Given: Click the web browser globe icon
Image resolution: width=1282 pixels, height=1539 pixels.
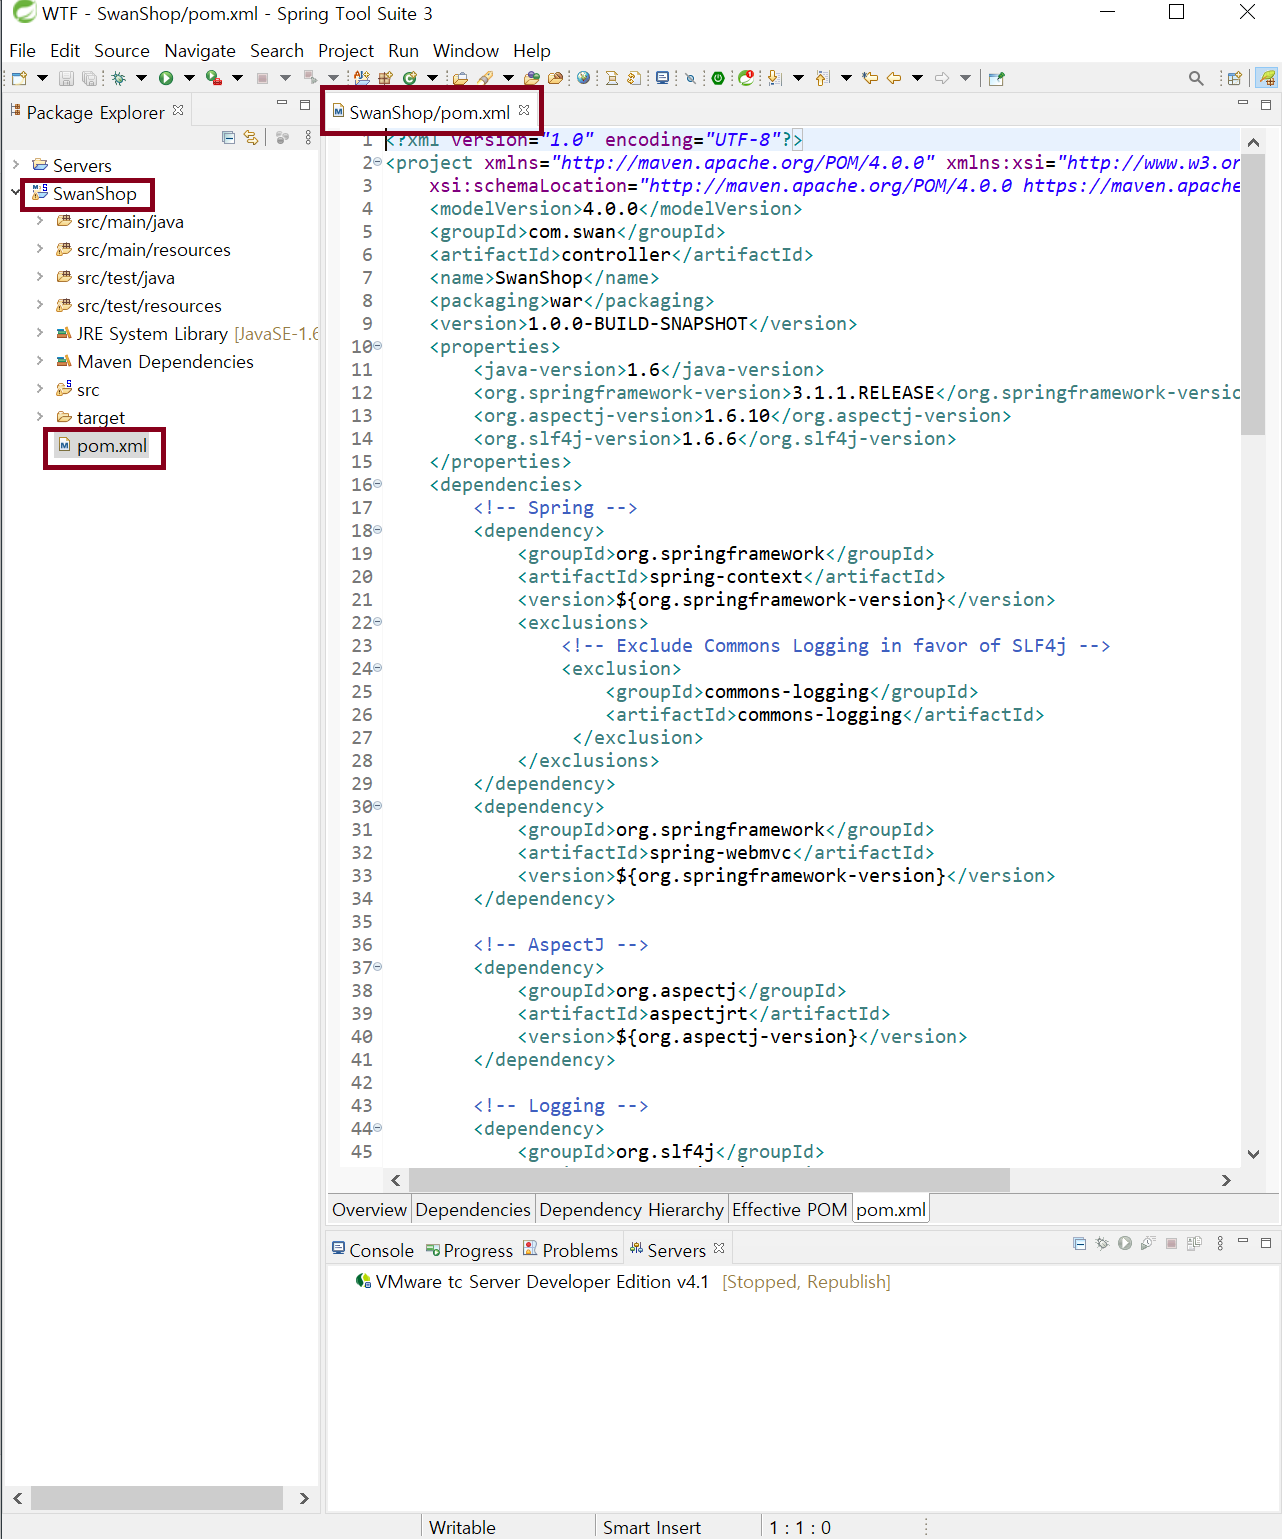Looking at the screenshot, I should tap(584, 78).
